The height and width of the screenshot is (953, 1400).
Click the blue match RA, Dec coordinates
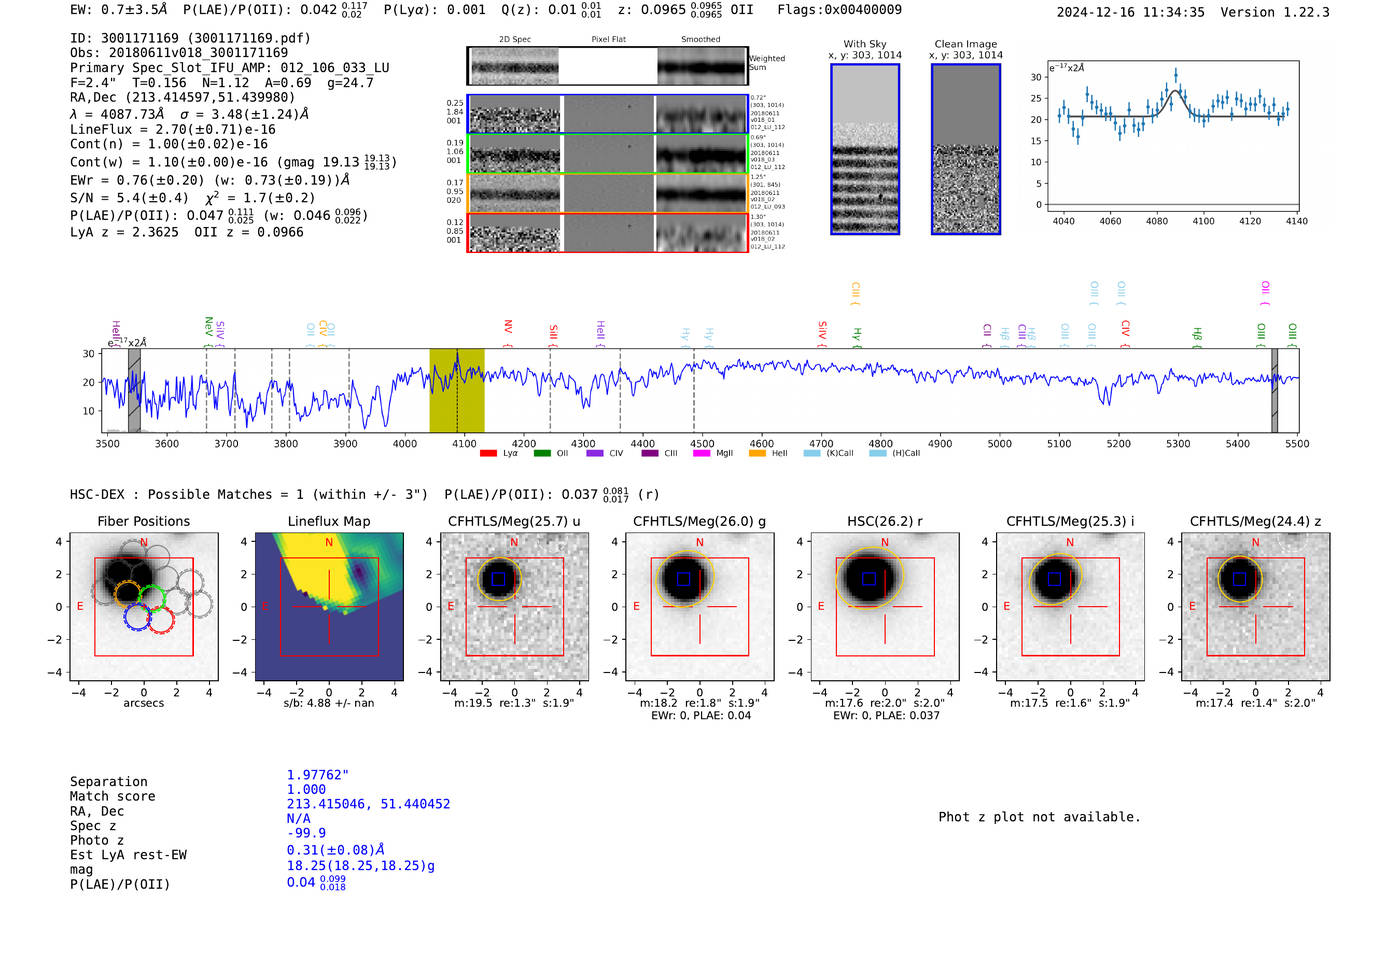click(368, 804)
